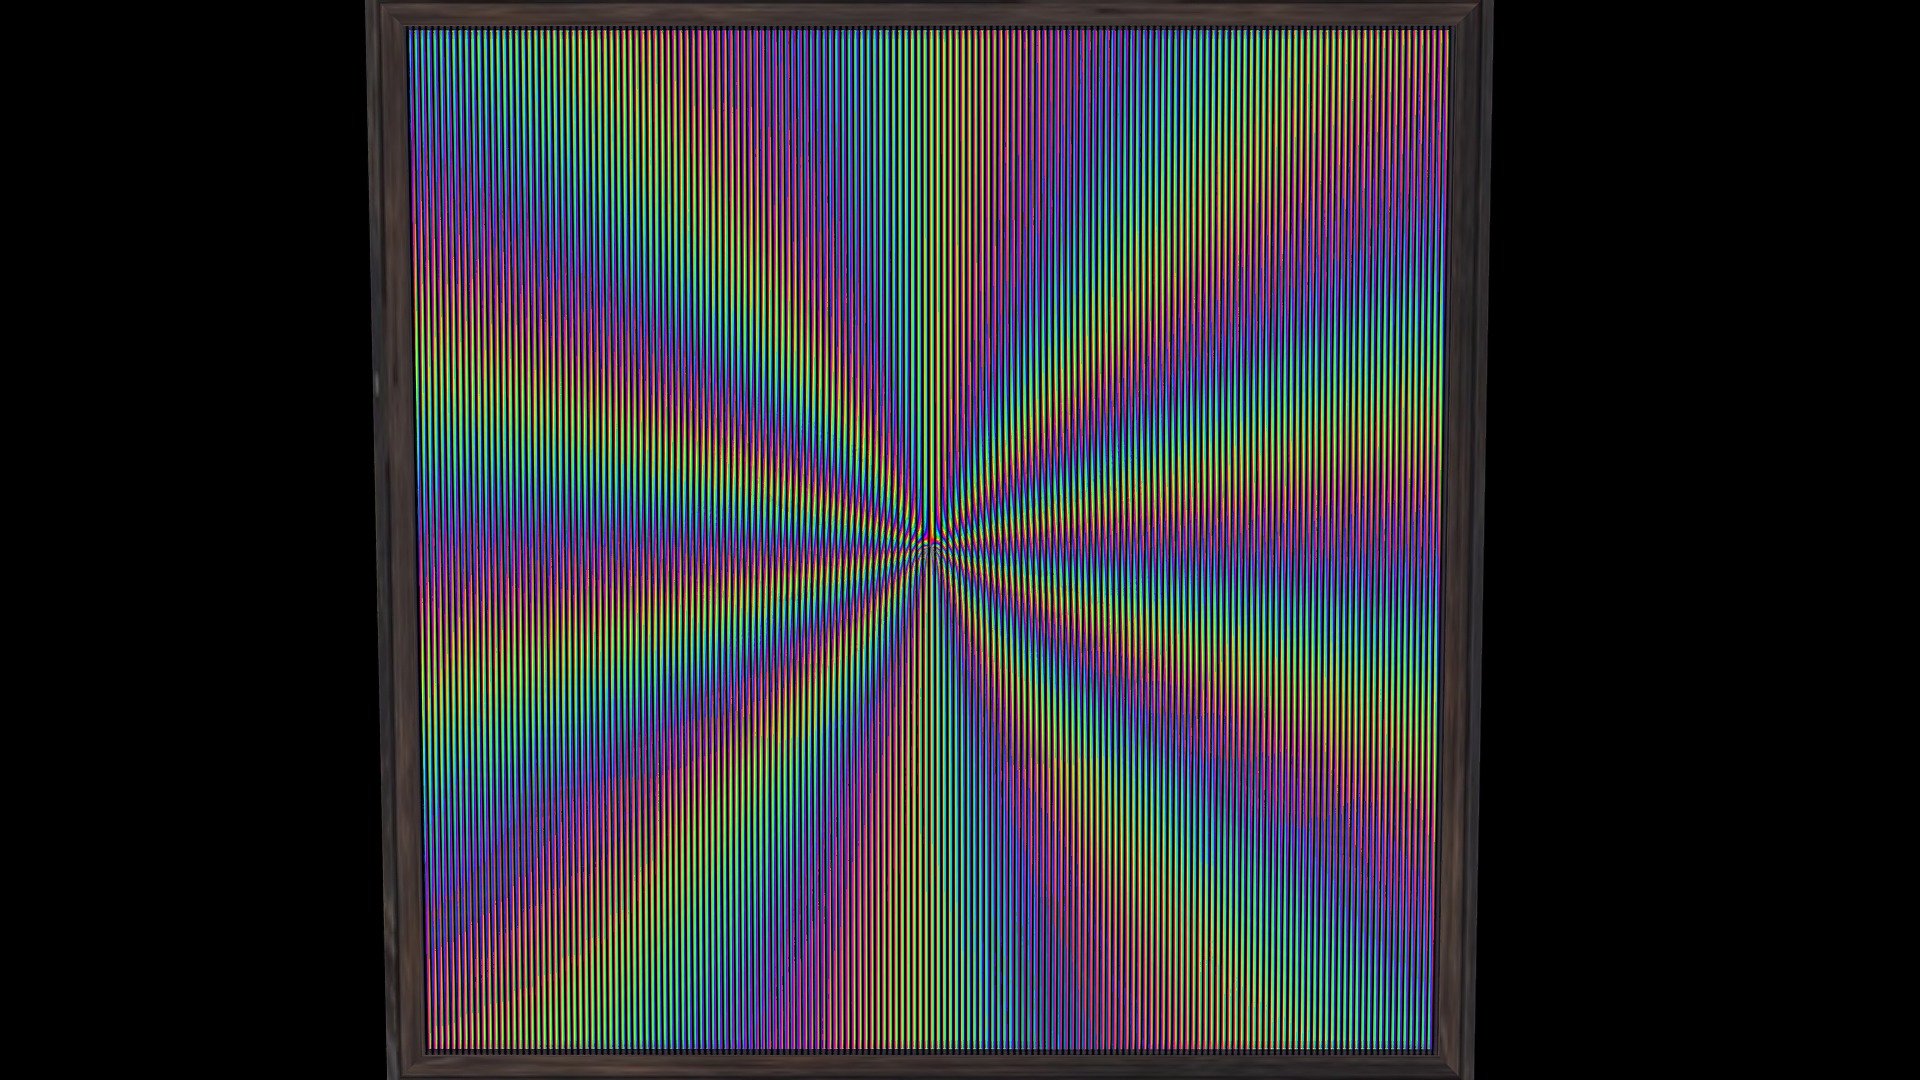
Task: Click the frame's top horizontal wooden edge
Action: click(928, 14)
